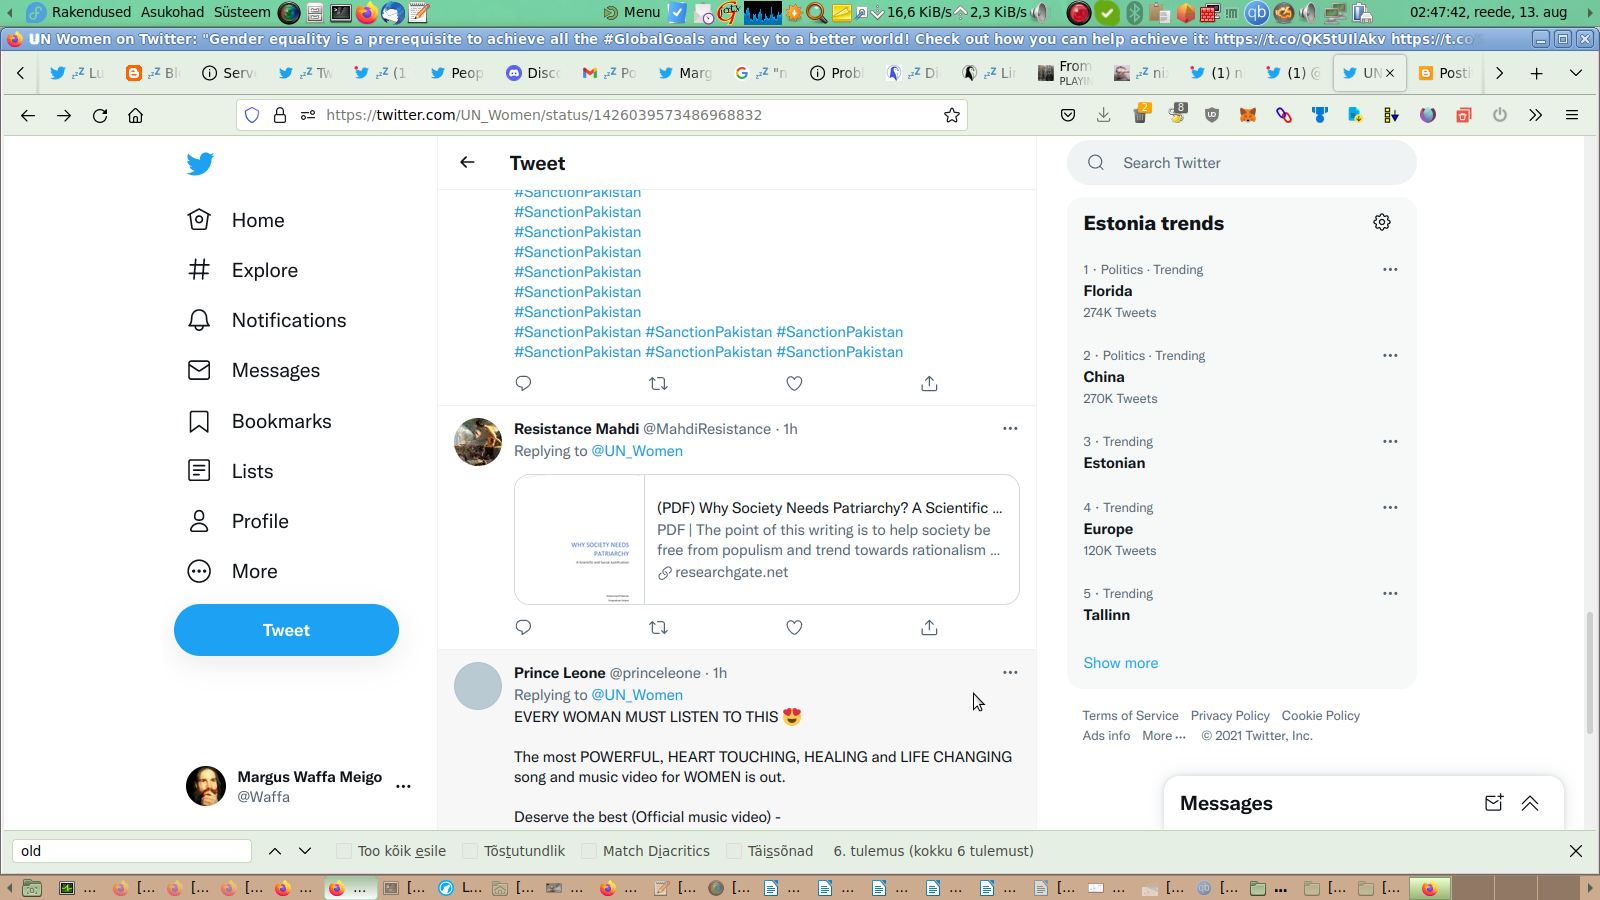Share the #SanctionPakistan tweet
Image resolution: width=1600 pixels, height=900 pixels.
tap(929, 383)
